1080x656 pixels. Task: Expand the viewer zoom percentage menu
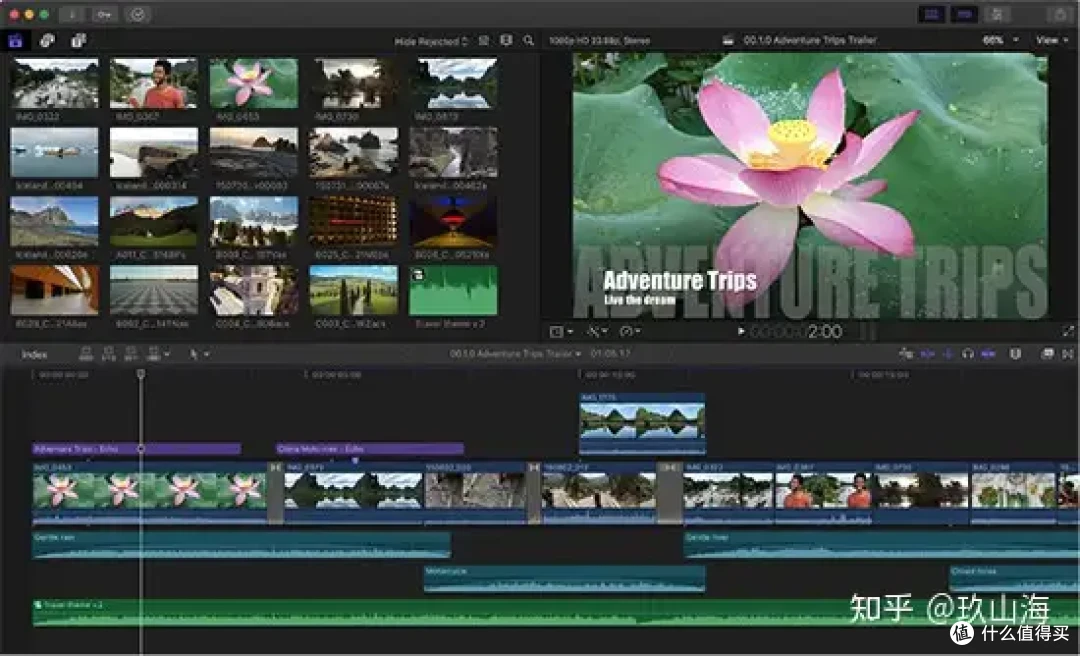pyautogui.click(x=1000, y=41)
